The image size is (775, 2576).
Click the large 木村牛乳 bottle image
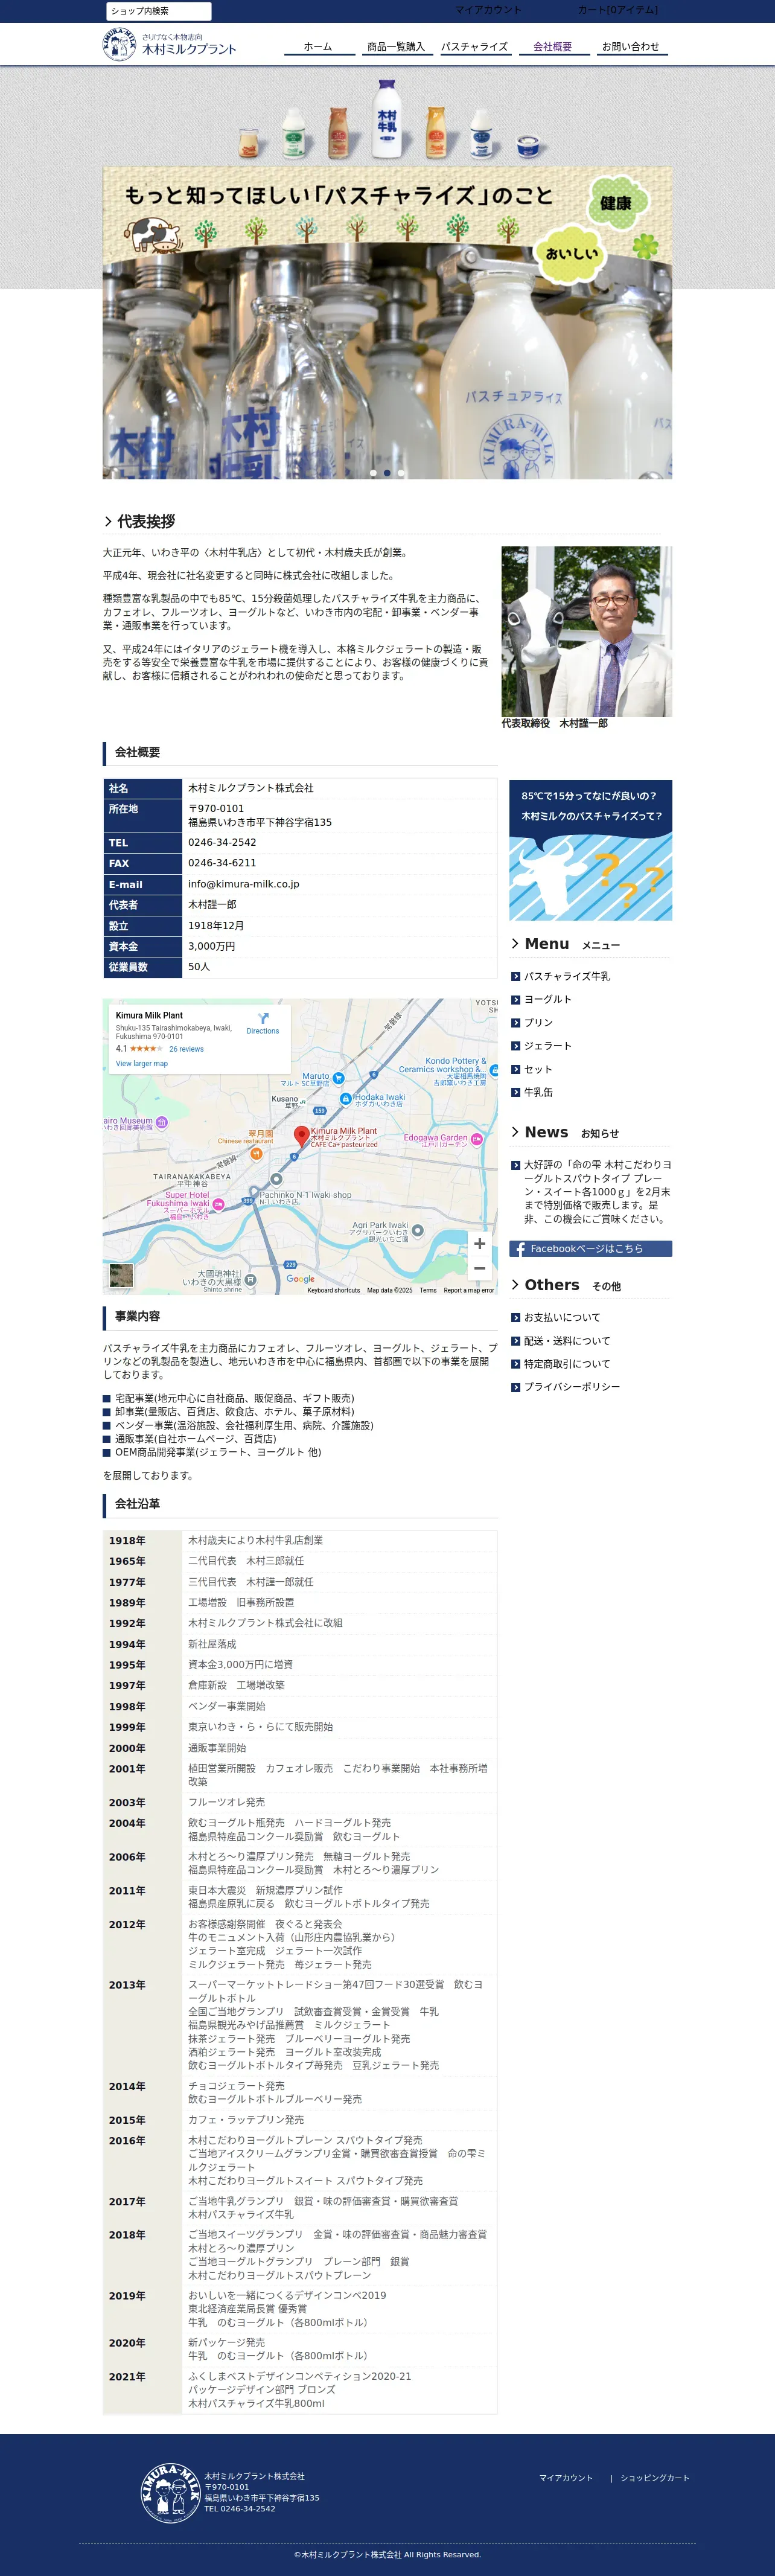coord(387,118)
